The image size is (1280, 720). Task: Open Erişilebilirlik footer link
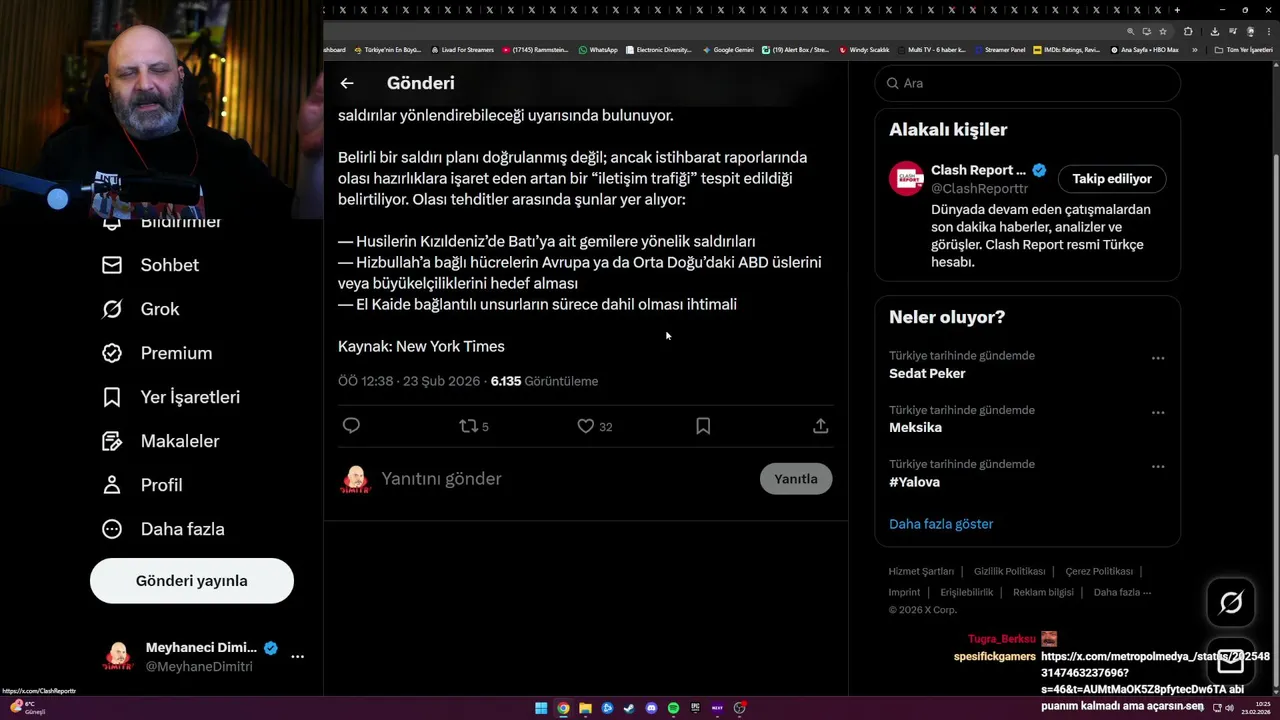pos(966,592)
